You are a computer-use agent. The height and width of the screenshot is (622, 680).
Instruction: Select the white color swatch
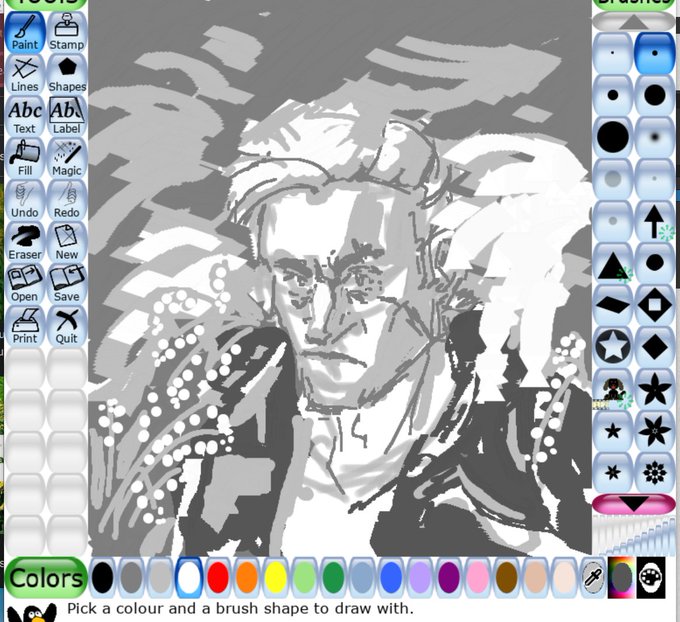pyautogui.click(x=189, y=577)
